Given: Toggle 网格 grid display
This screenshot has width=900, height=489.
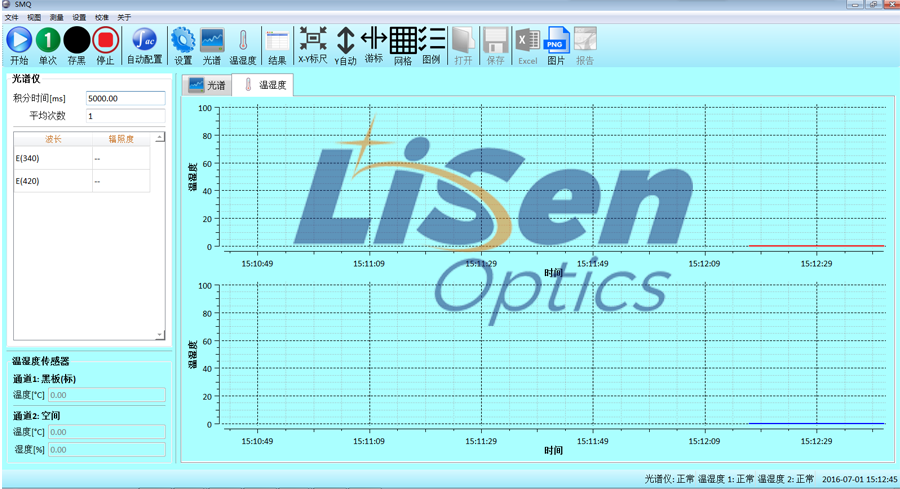Looking at the screenshot, I should coord(403,46).
